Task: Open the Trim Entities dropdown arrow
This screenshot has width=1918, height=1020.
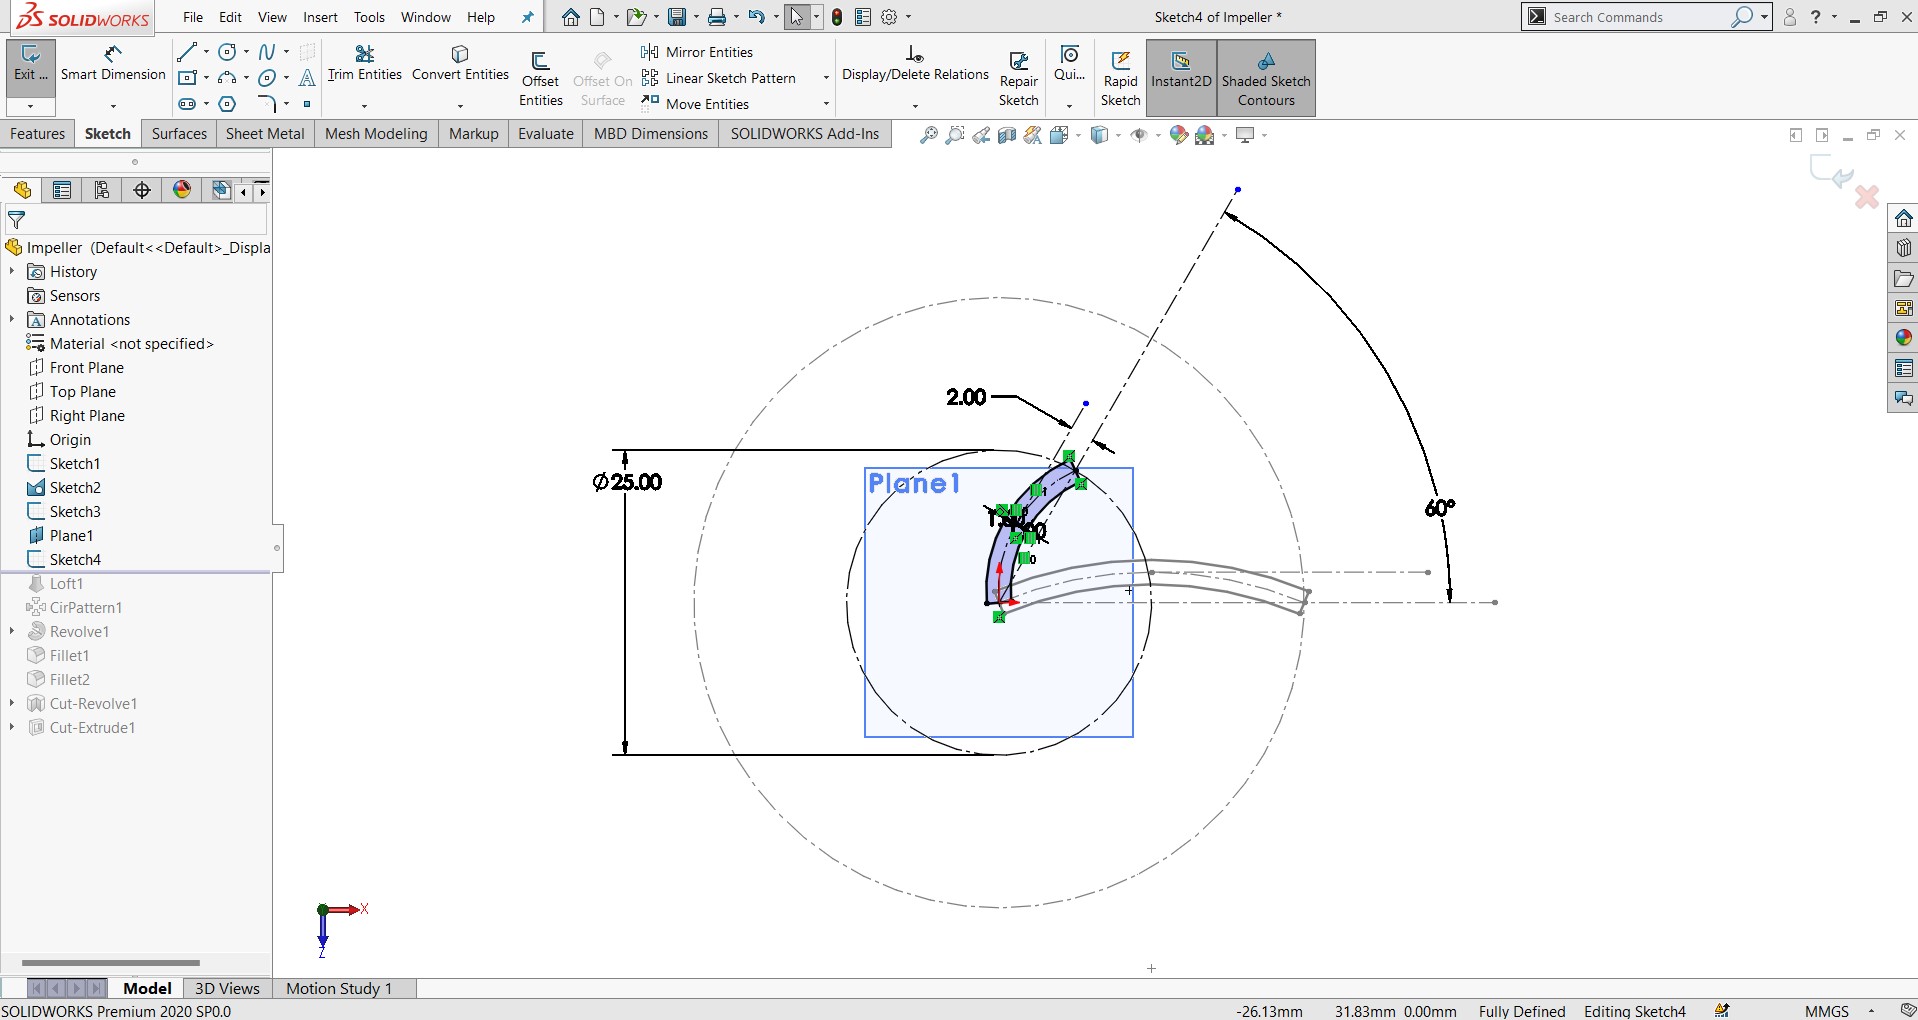Action: click(365, 105)
